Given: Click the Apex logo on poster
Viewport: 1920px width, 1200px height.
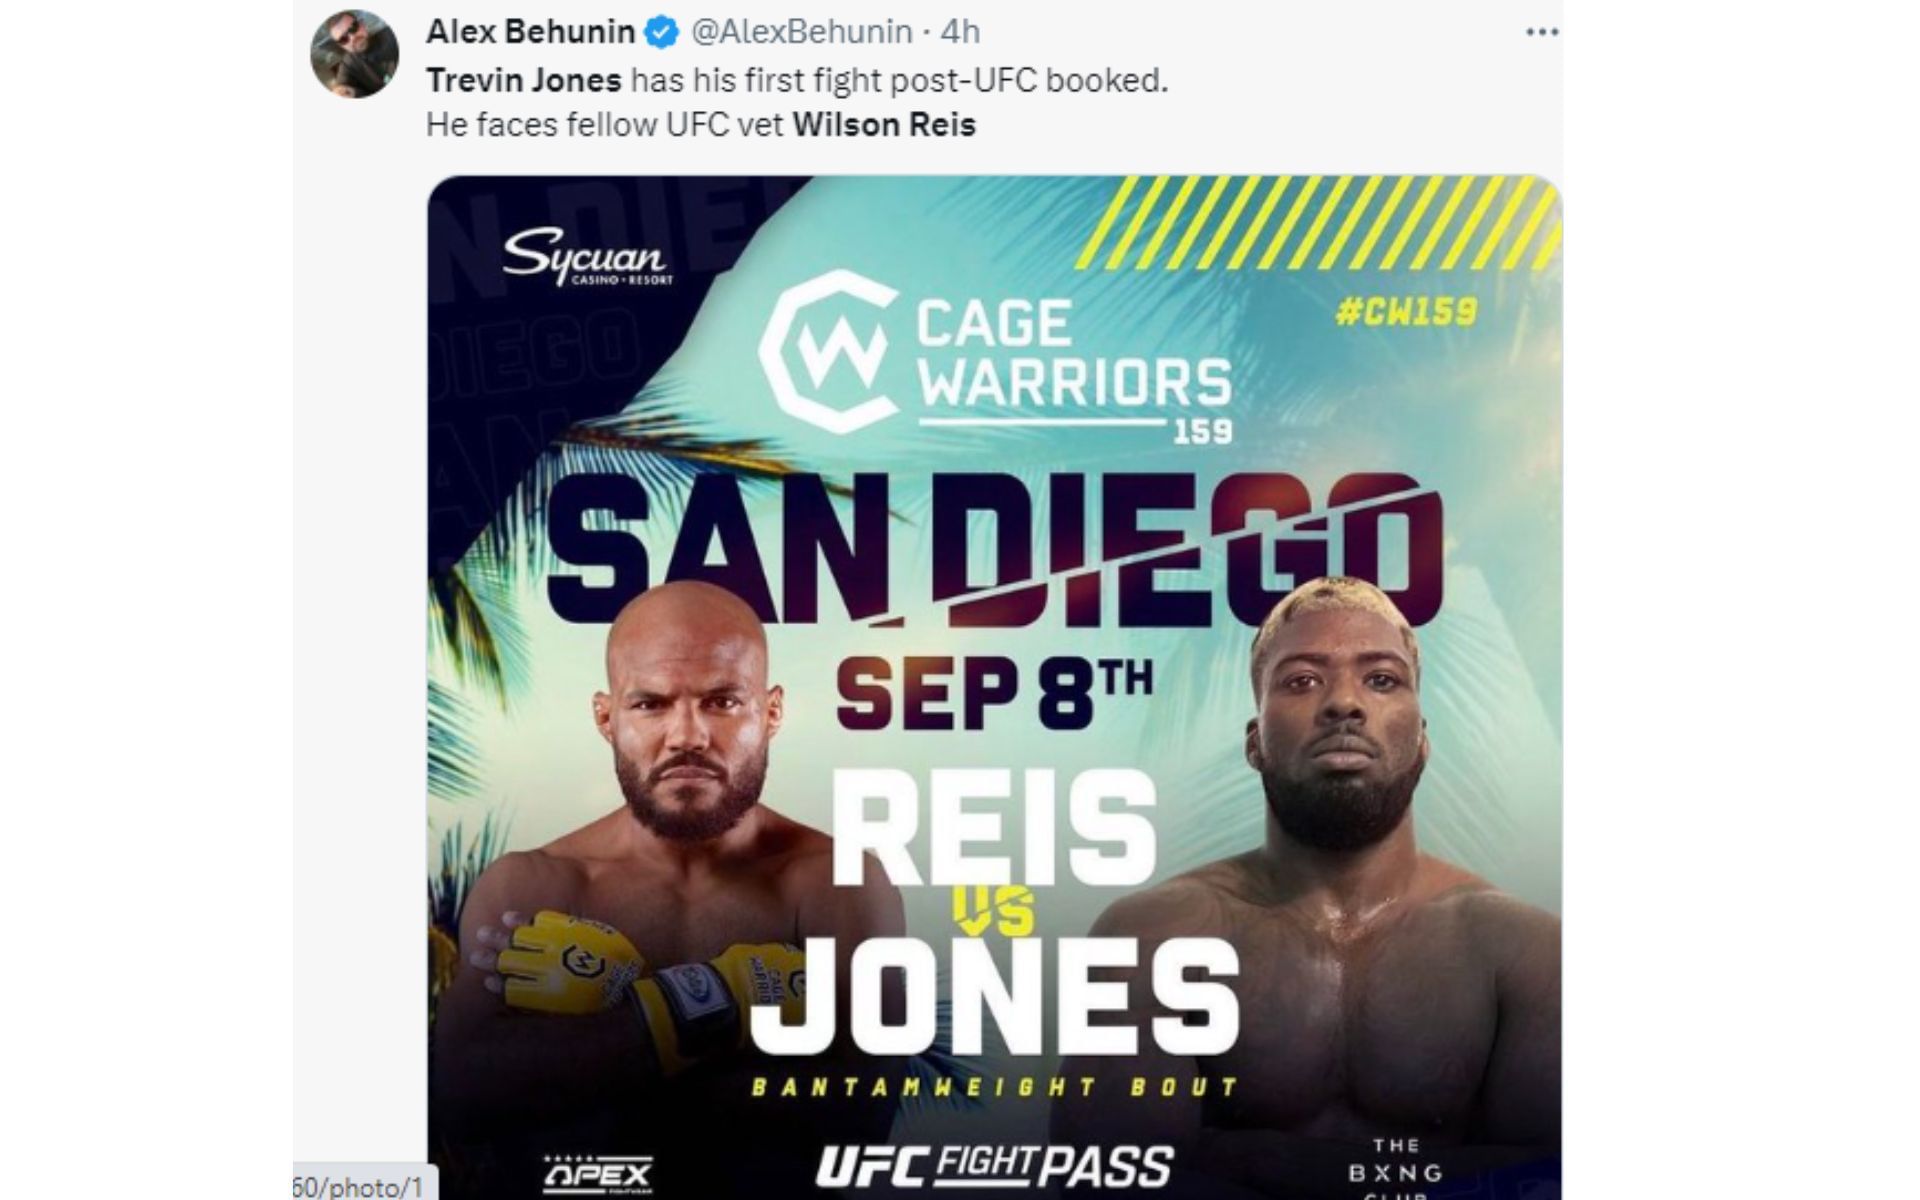Looking at the screenshot, I should click(x=597, y=1173).
